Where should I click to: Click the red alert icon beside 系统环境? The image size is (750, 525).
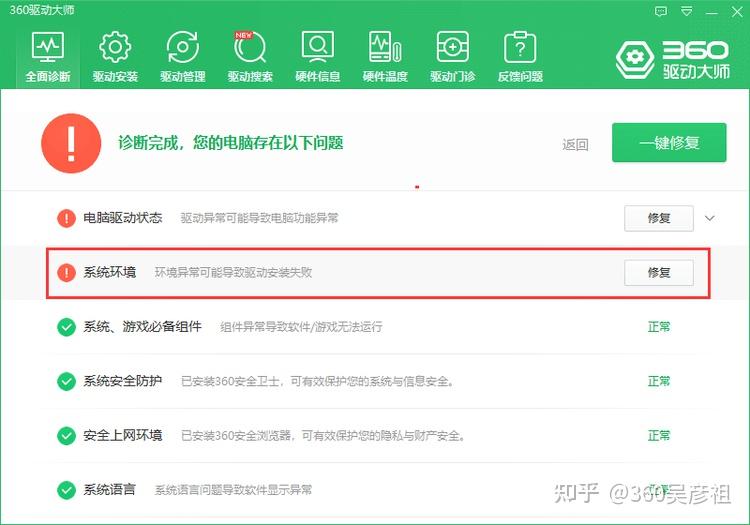(66, 273)
